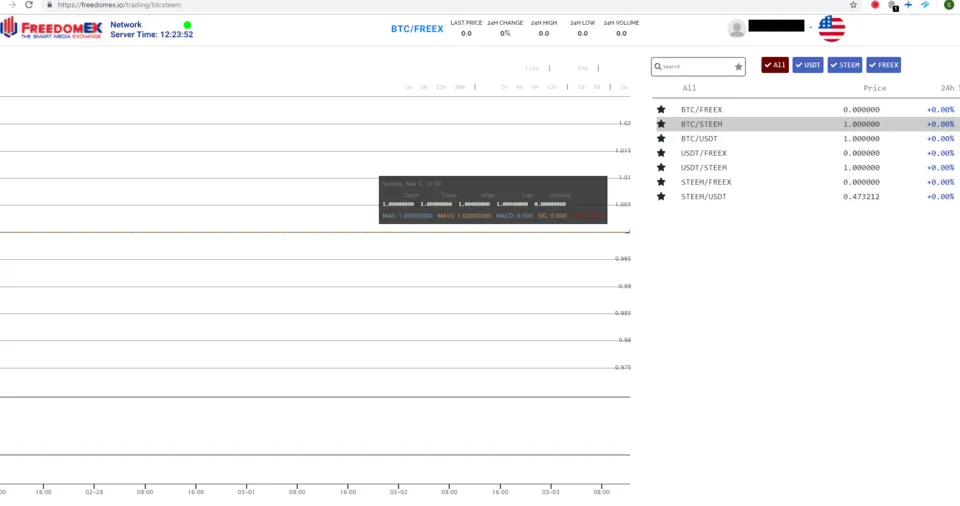The height and width of the screenshot is (506, 960).
Task: Open the red circular browser extension icon
Action: [x=876, y=4]
